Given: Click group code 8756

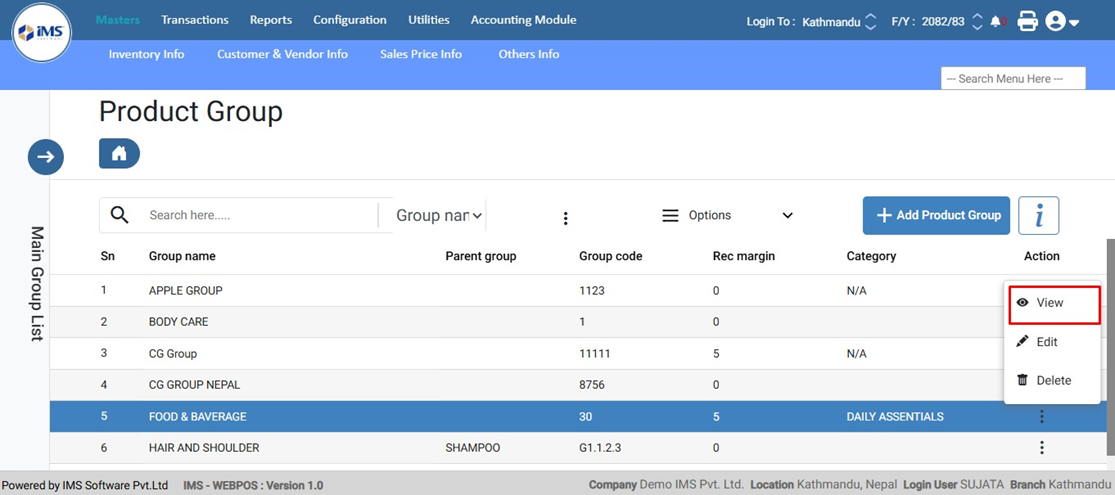Looking at the screenshot, I should point(592,385).
